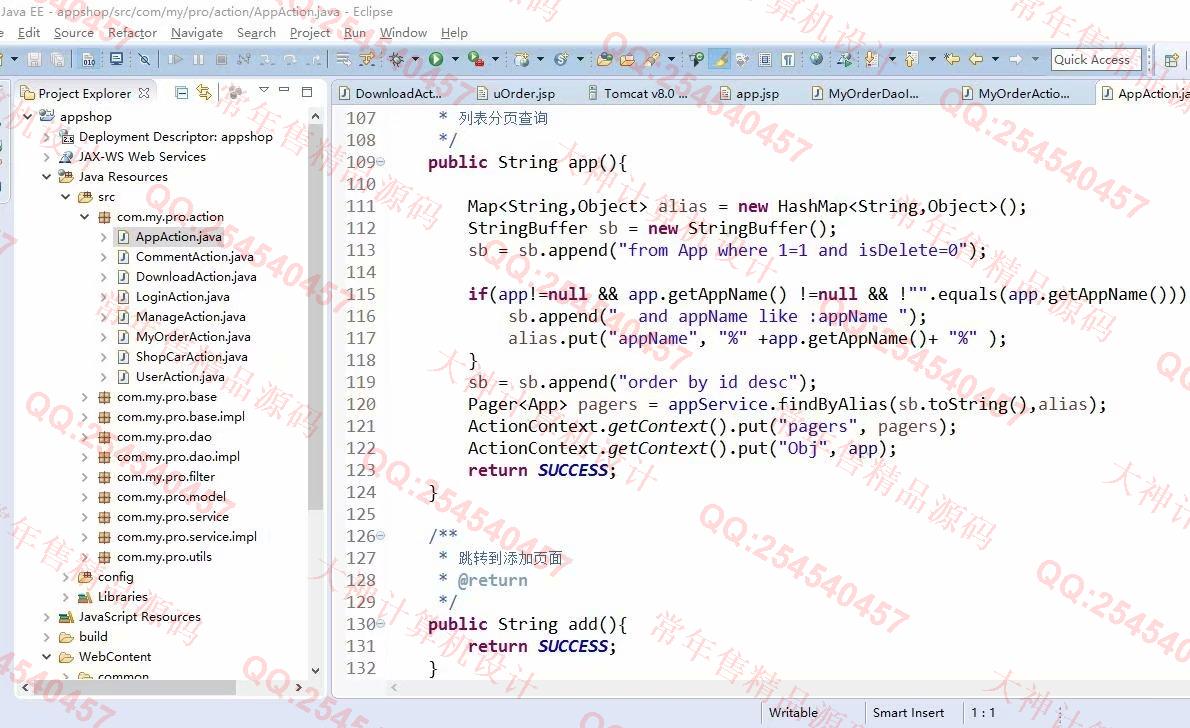Click the Drop to Frame icon
This screenshot has height=728, width=1190.
pyautogui.click(x=344, y=59)
